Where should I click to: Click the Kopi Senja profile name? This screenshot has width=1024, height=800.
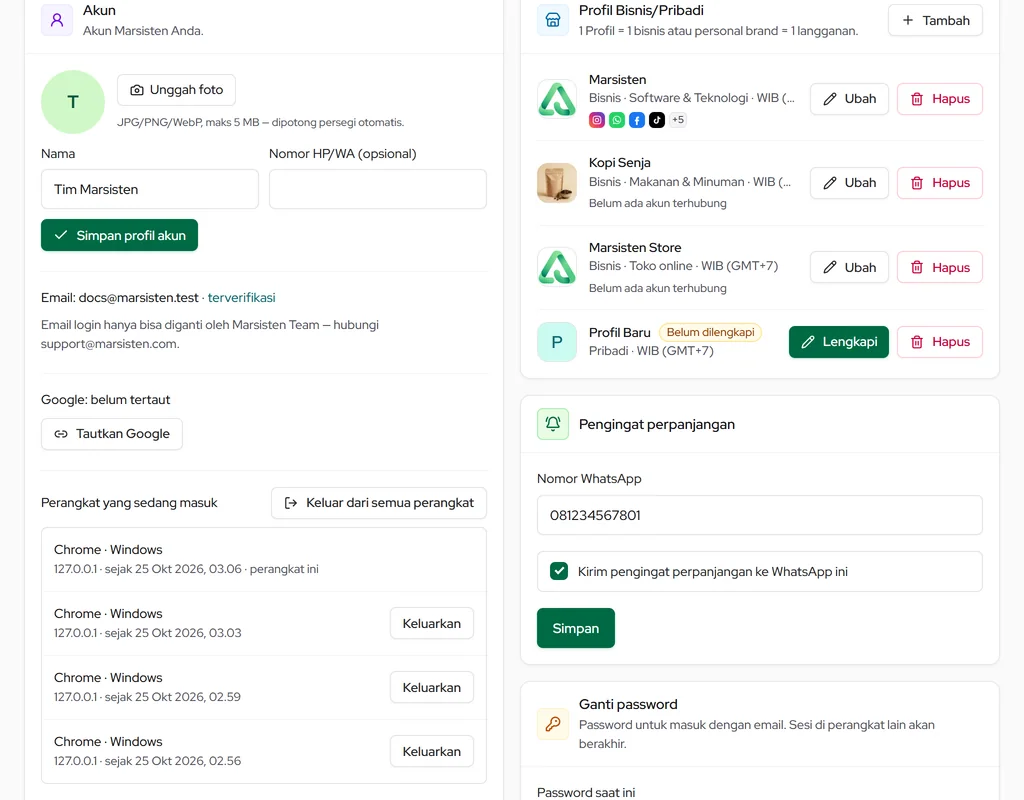tap(620, 163)
